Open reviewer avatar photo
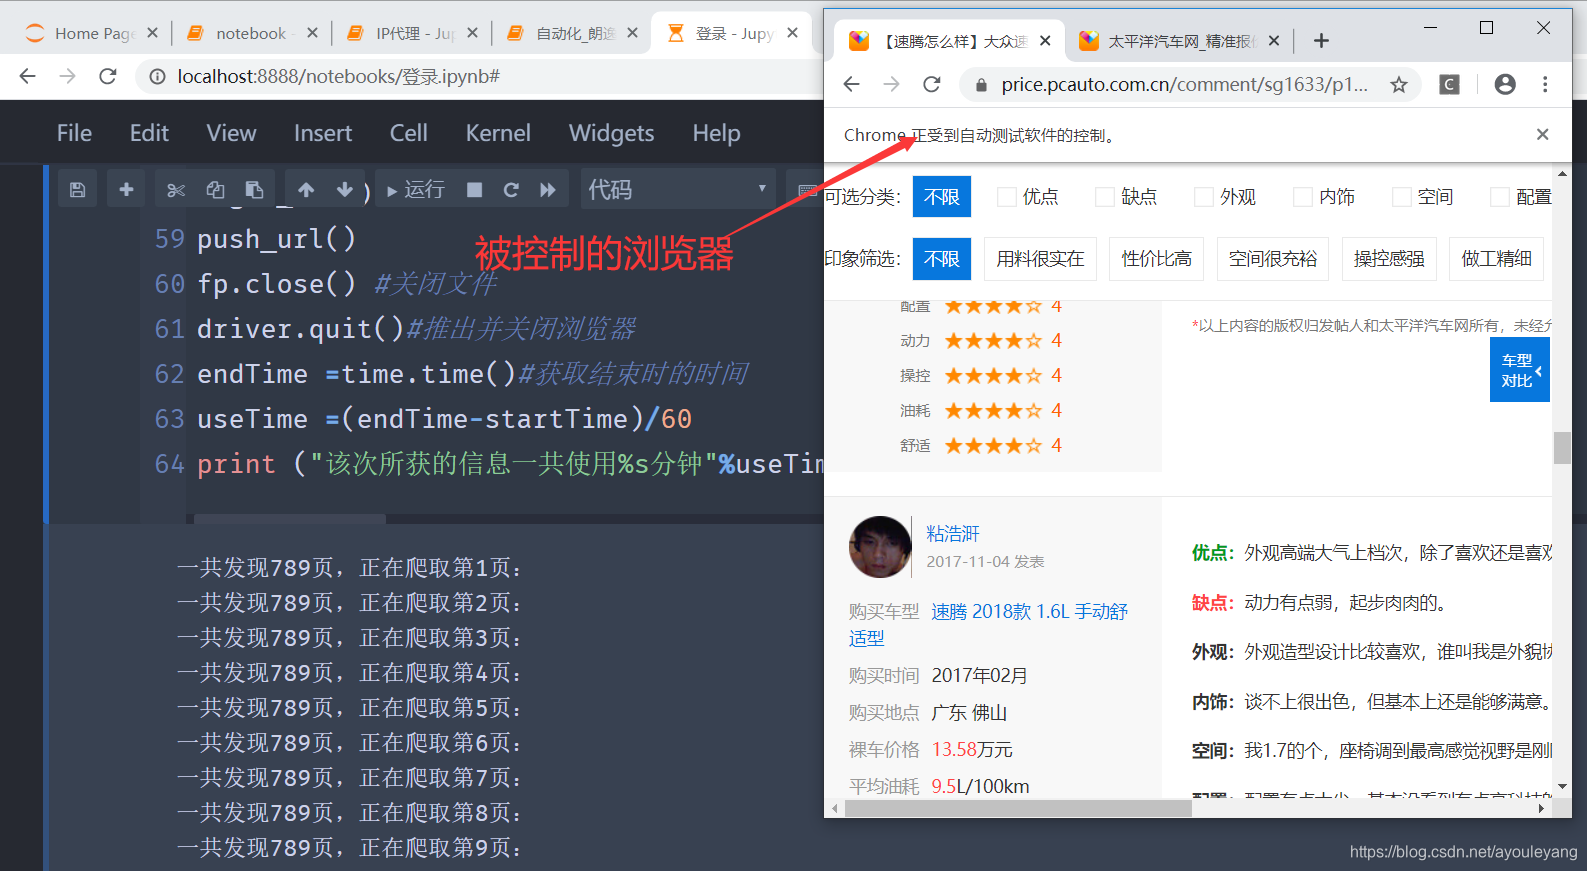Image resolution: width=1587 pixels, height=871 pixels. (880, 547)
